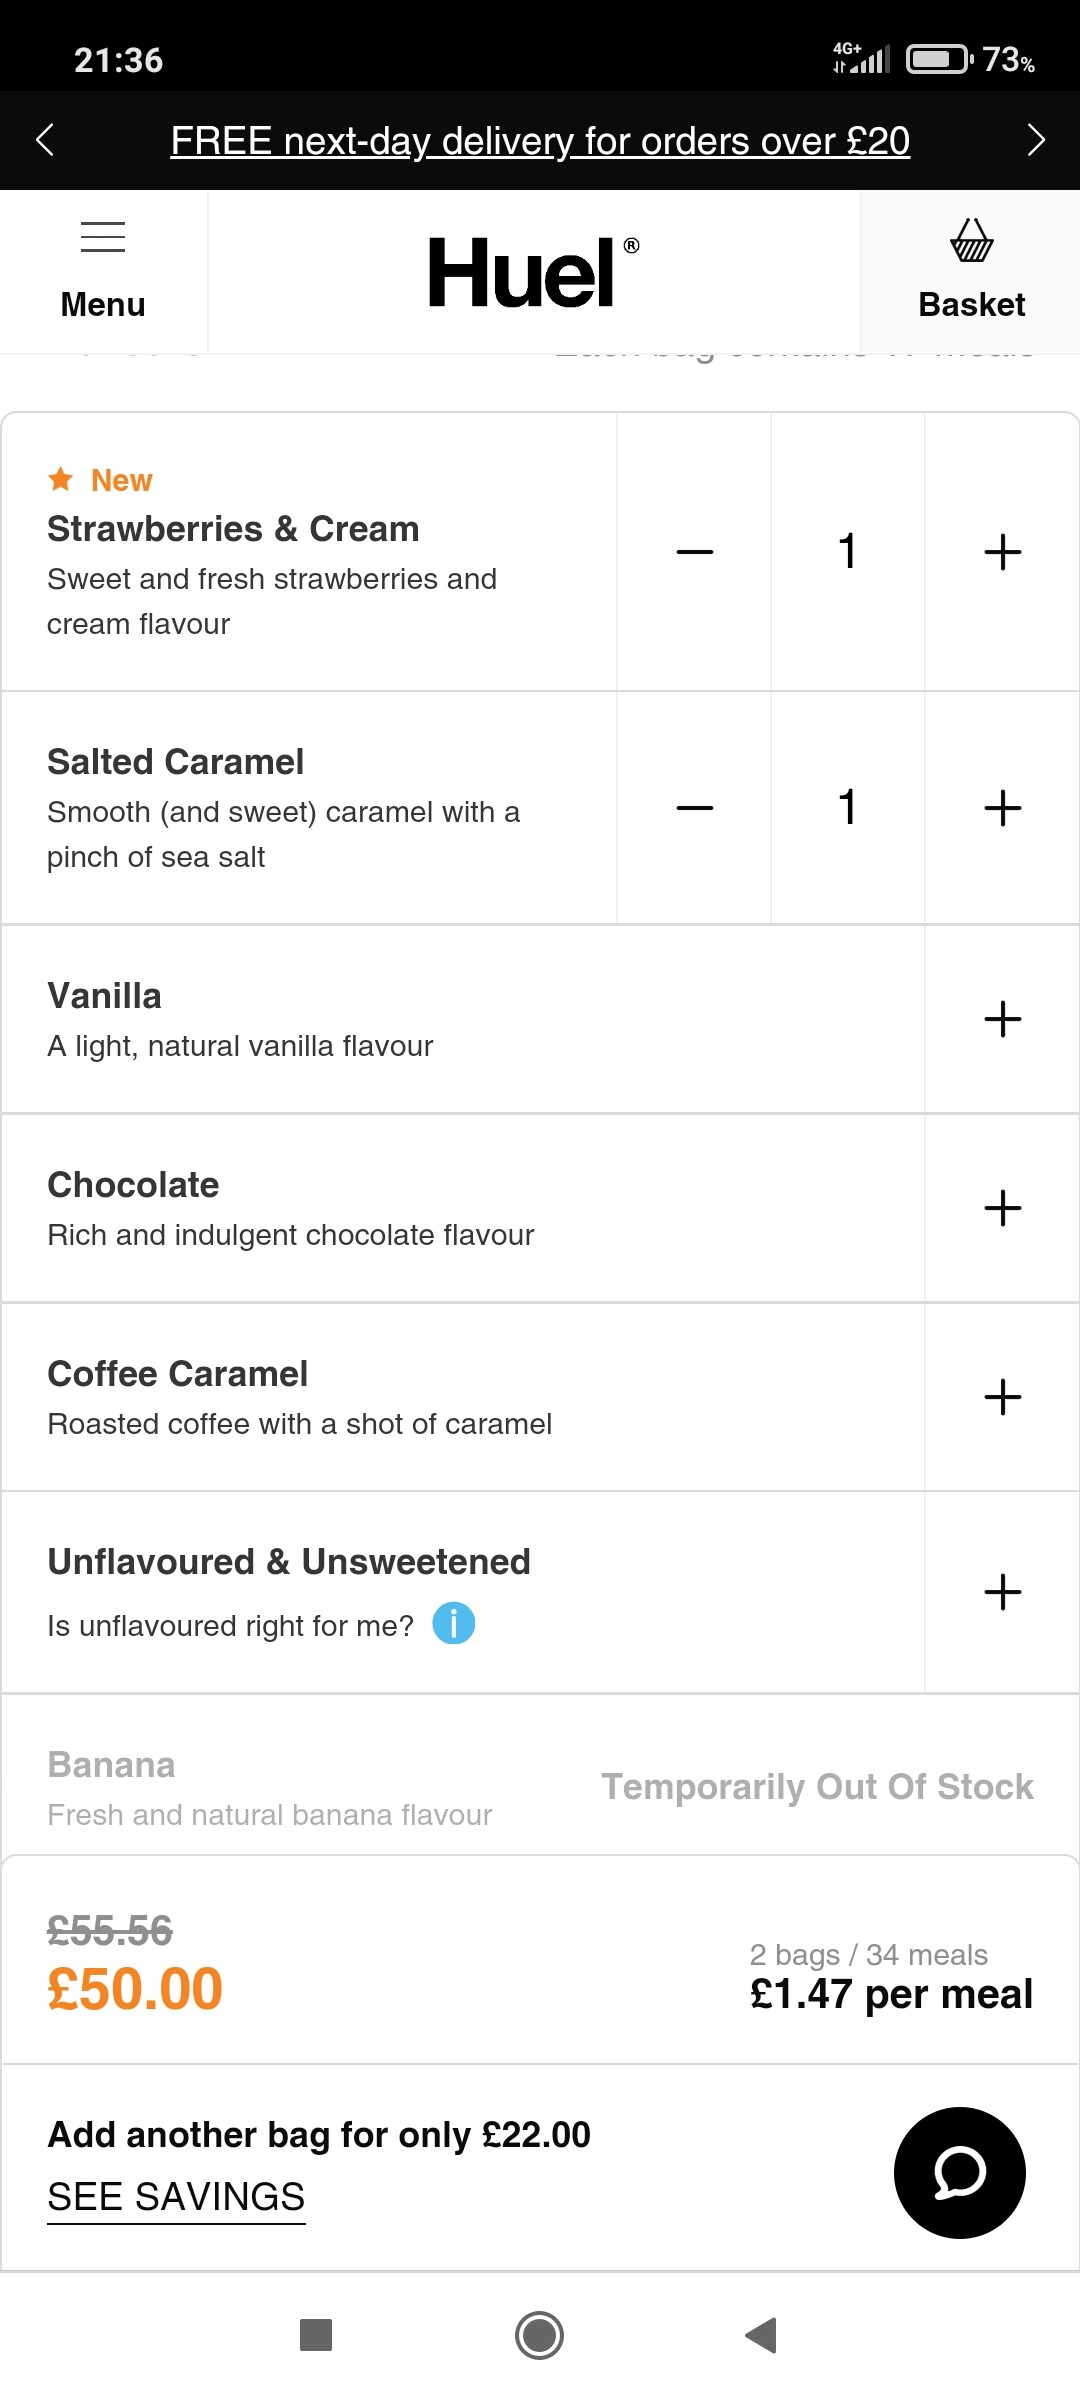Add a Vanilla bag
Image resolution: width=1080 pixels, height=2400 pixels.
[x=1002, y=1020]
